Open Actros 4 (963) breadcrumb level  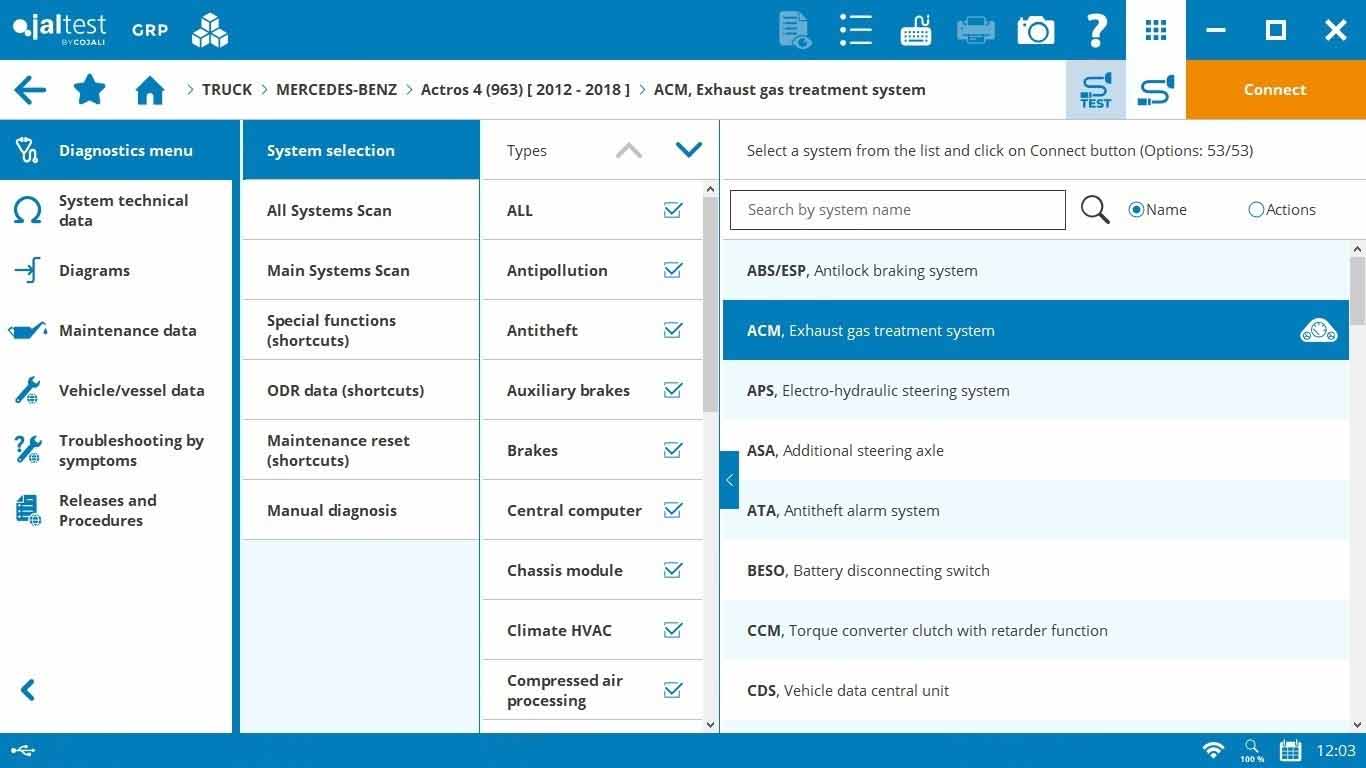(525, 90)
